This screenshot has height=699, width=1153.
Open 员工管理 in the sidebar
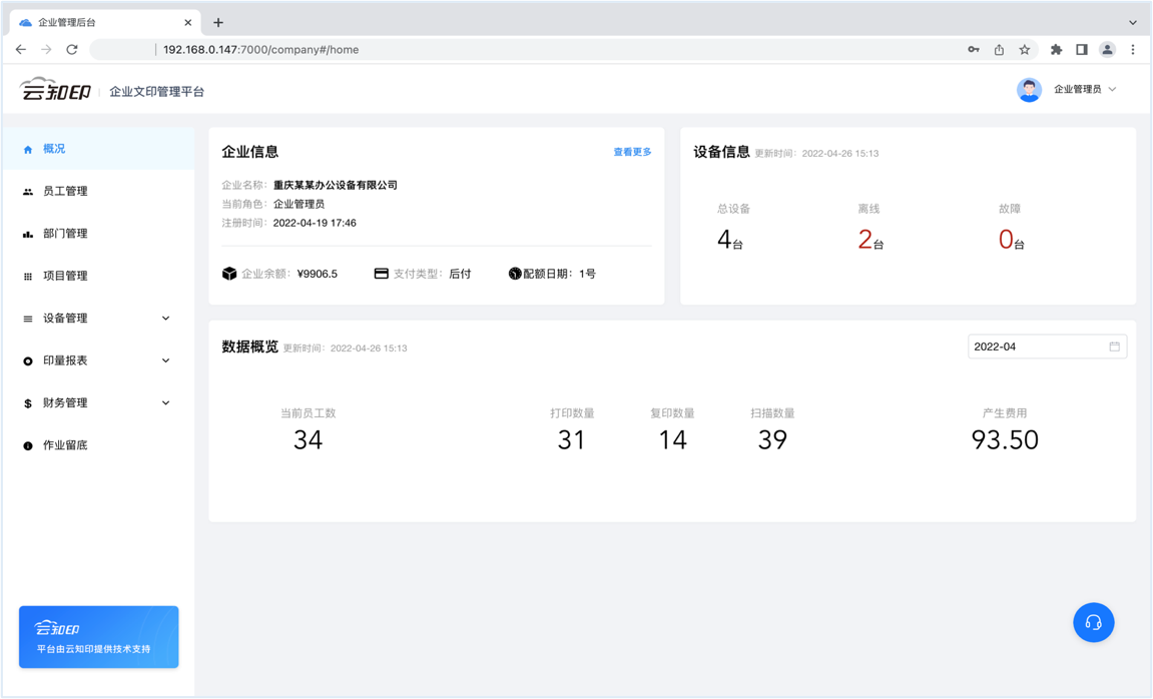click(65, 191)
